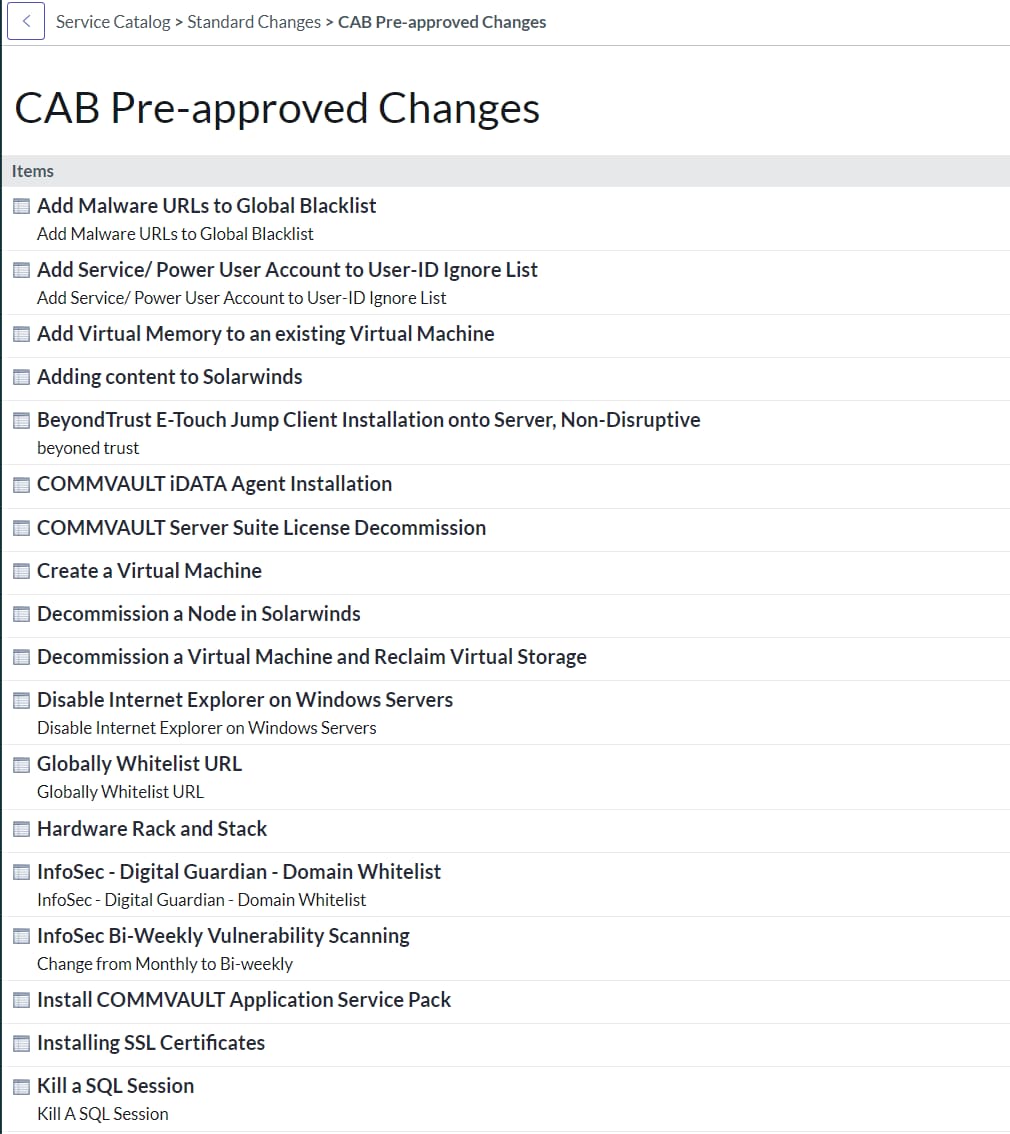
Task: Click the catalog icon beside "Add Malware URLs to Global Blacklist"
Action: 21,206
